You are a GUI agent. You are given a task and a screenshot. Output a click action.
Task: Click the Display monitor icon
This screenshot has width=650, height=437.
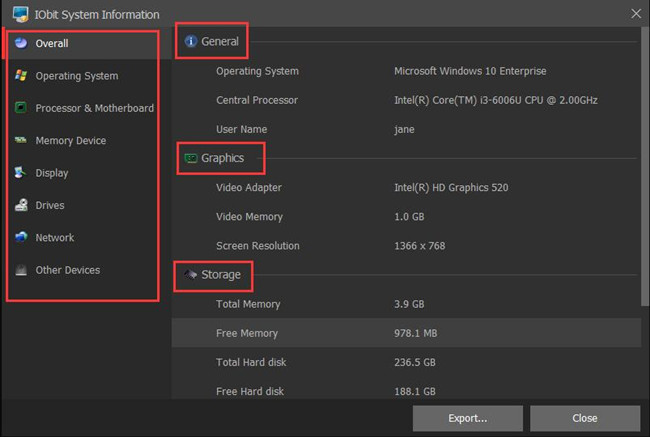pos(20,172)
